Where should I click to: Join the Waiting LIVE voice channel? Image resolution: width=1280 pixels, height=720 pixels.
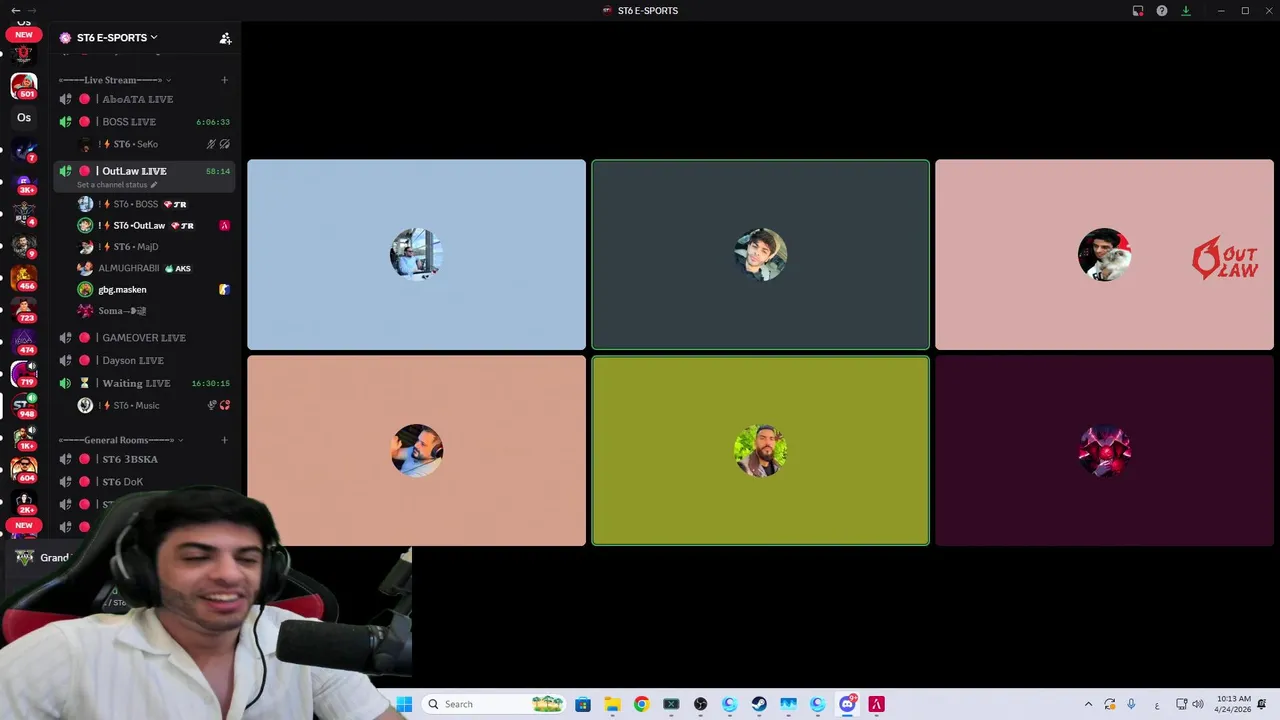[x=144, y=383]
